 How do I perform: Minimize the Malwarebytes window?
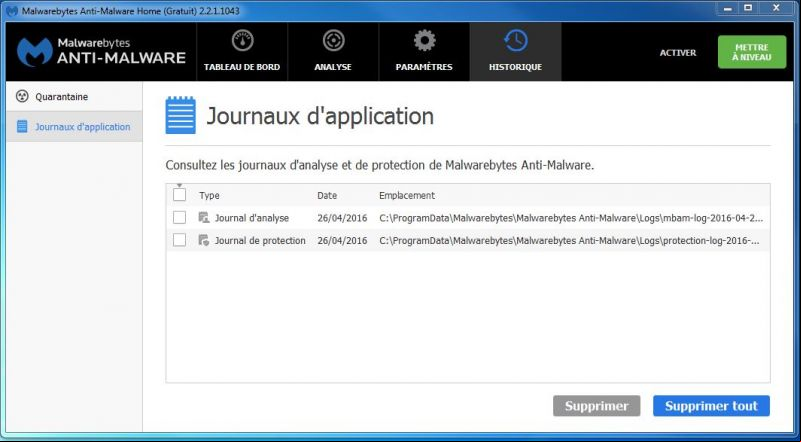pos(727,7)
